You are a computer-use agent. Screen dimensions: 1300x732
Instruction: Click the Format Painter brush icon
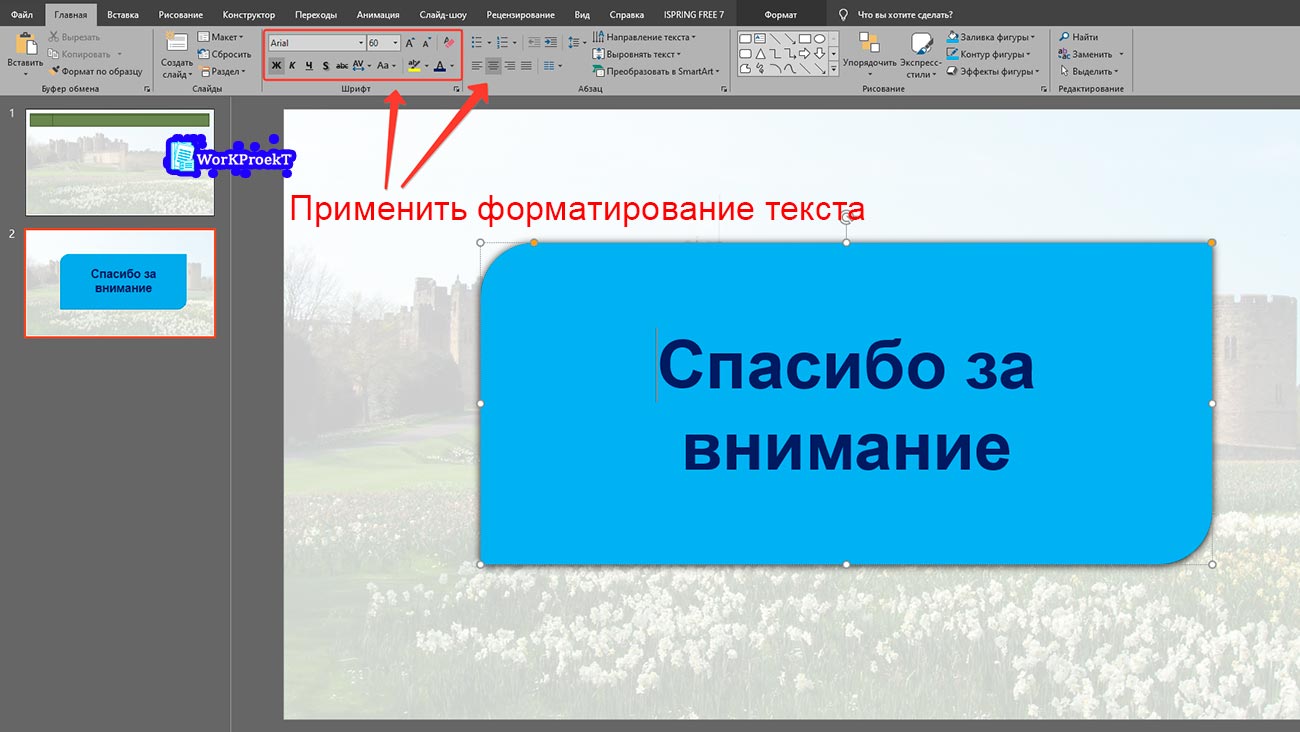(x=55, y=72)
